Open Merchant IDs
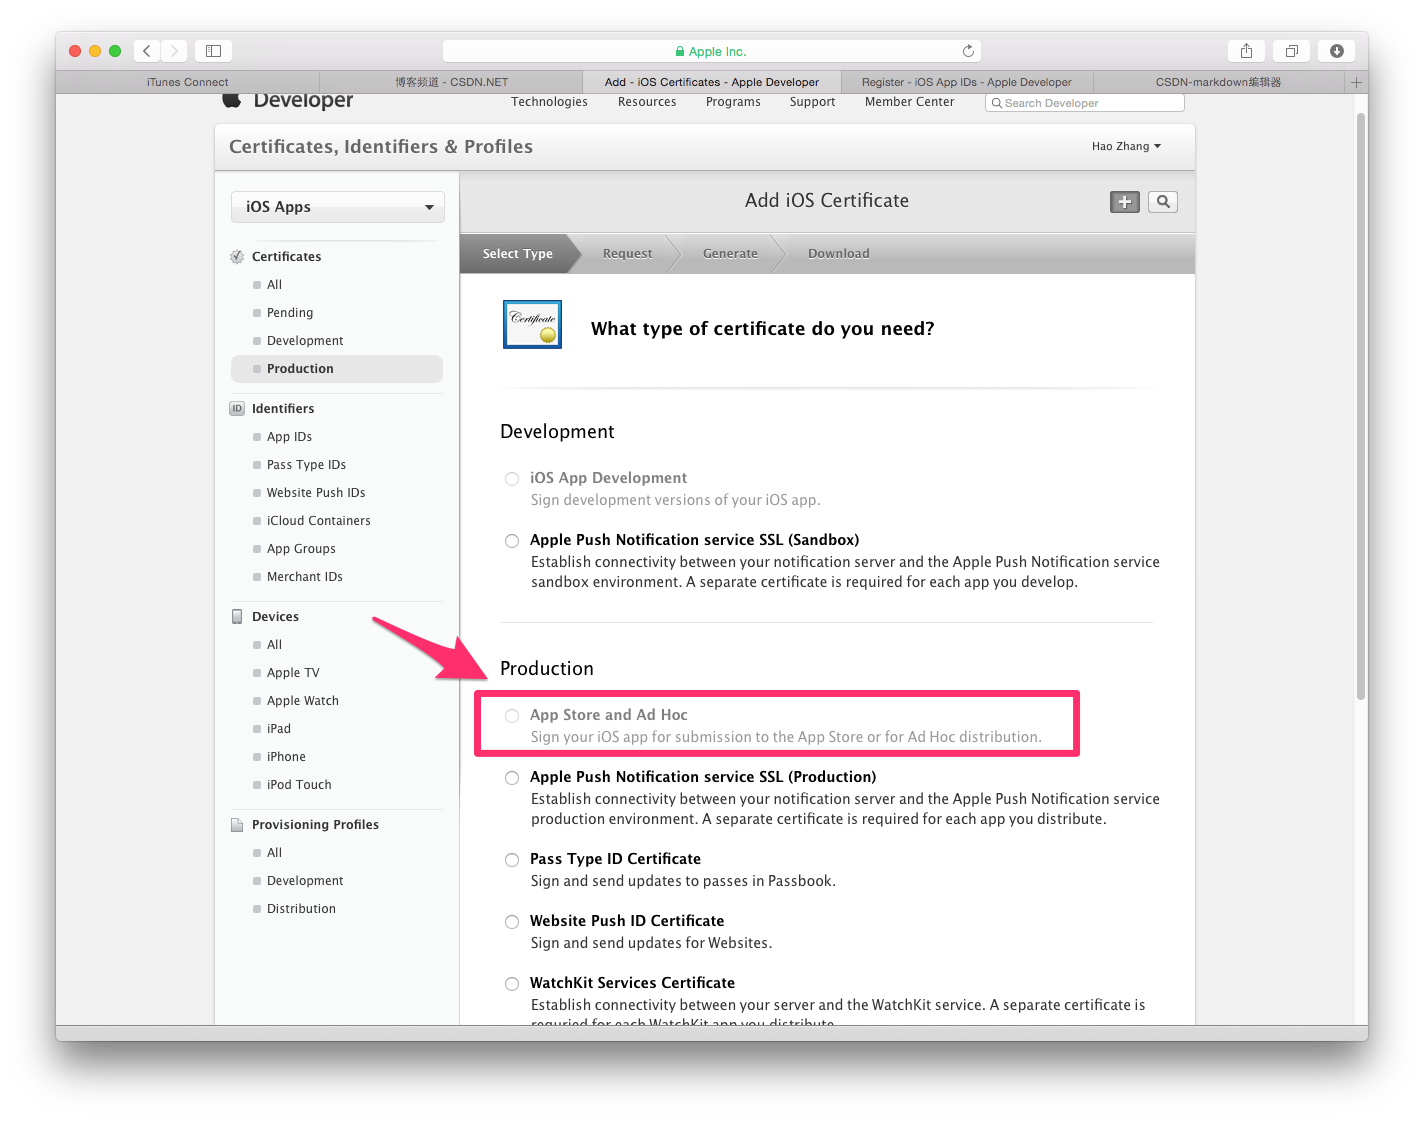This screenshot has height=1121, width=1424. pos(304,577)
